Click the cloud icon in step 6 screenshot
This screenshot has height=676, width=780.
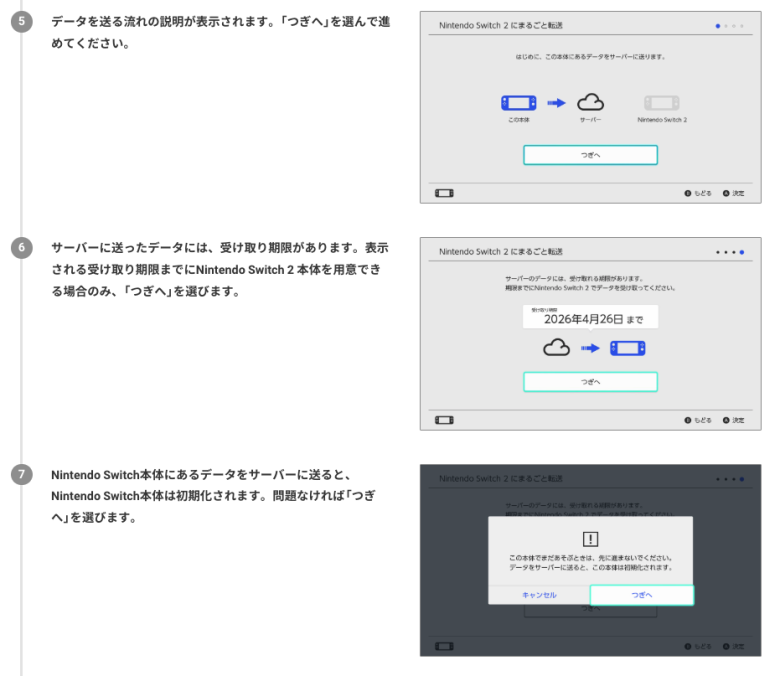tap(557, 349)
